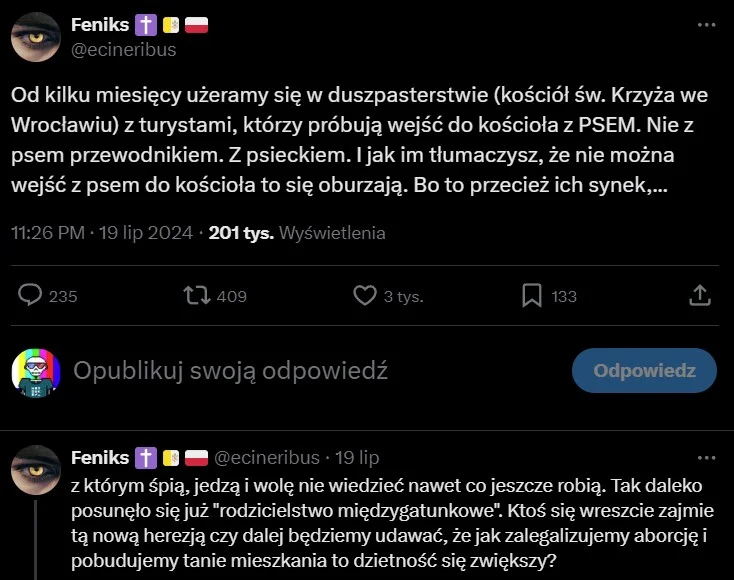Open Feniks avatar on the reply tweet
This screenshot has width=734, height=580.
[x=36, y=470]
